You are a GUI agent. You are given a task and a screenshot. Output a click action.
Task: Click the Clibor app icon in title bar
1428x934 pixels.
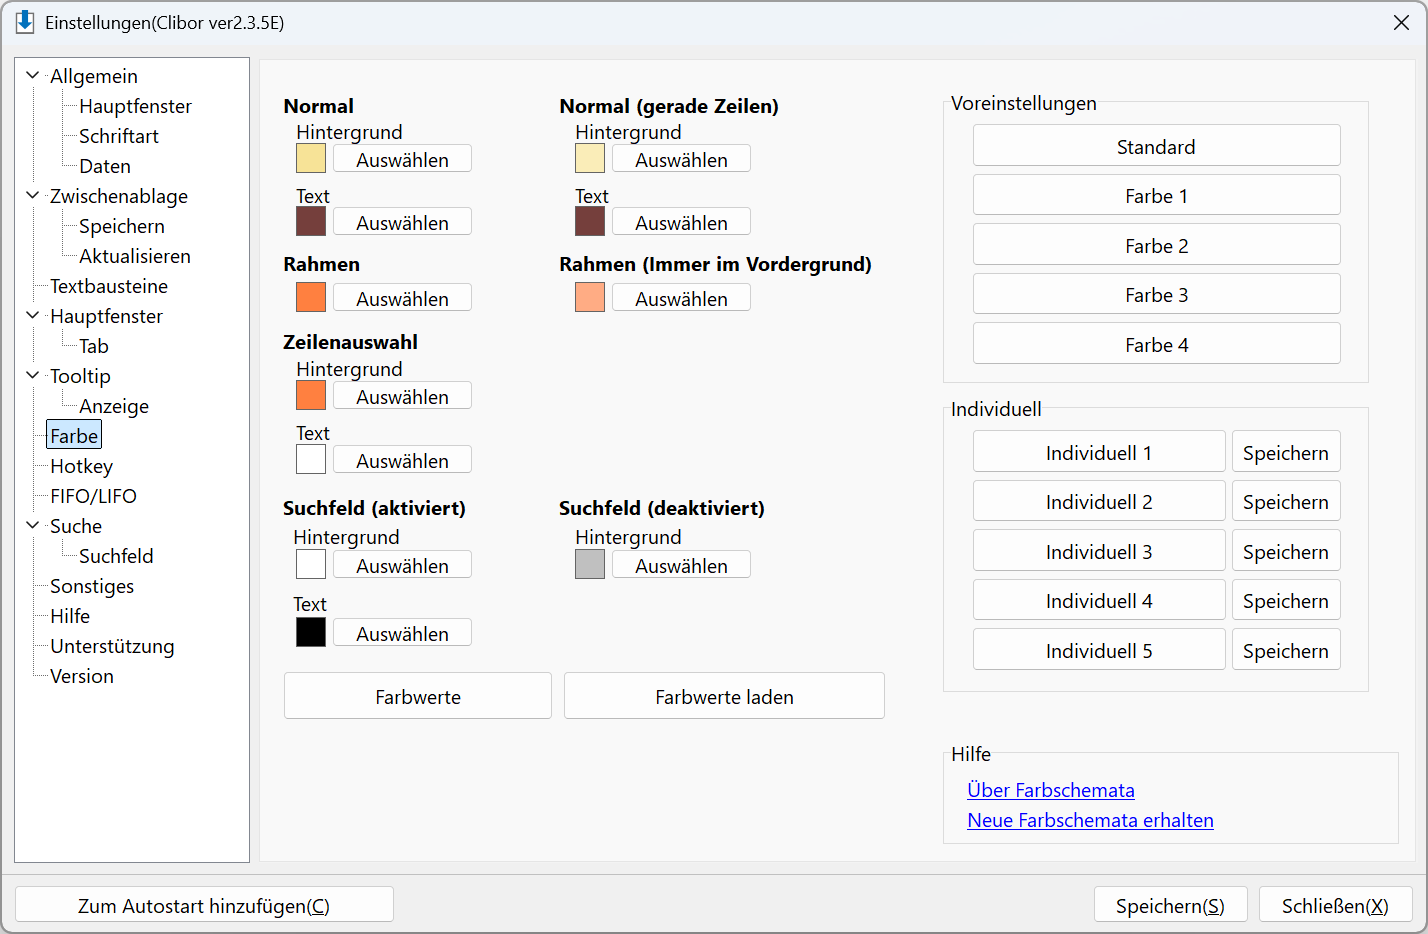25,22
